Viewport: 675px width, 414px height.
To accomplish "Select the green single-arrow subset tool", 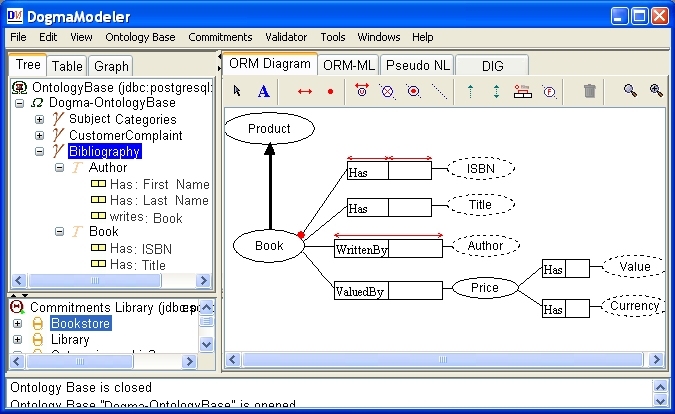I will (470, 91).
